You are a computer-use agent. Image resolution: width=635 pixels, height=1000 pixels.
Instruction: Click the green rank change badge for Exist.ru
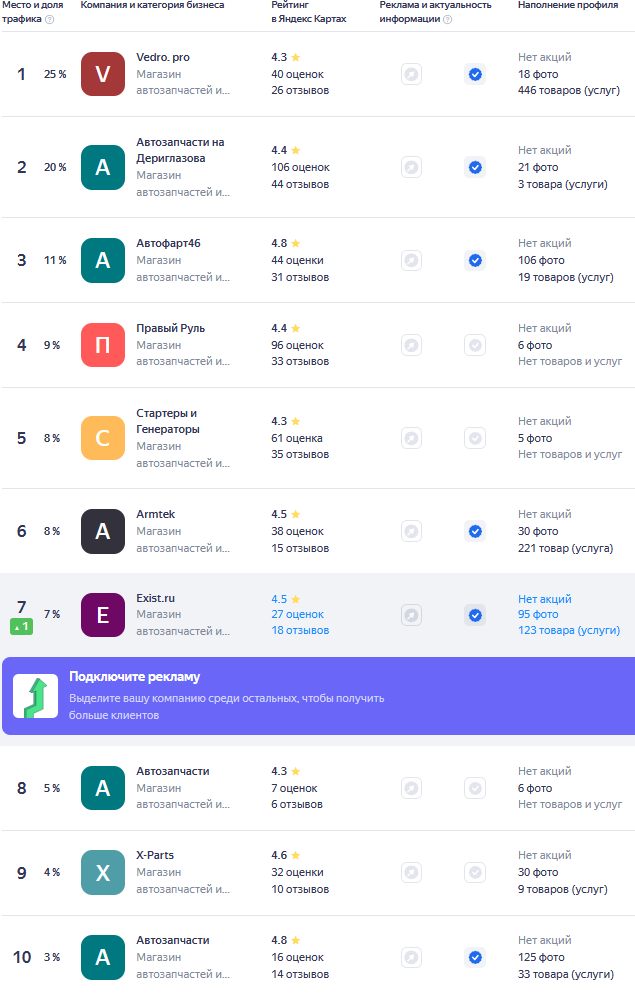[x=22, y=626]
